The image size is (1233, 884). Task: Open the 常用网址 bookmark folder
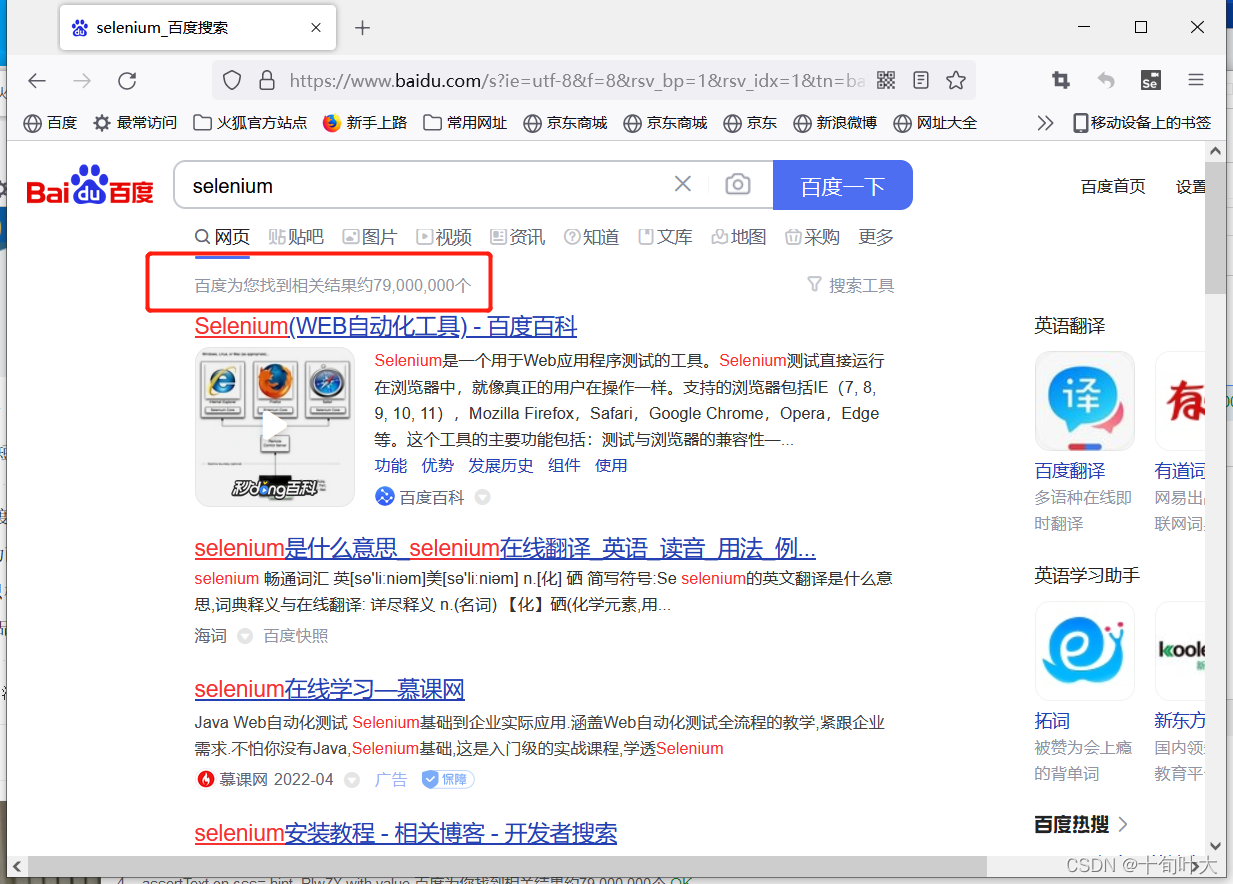(465, 122)
